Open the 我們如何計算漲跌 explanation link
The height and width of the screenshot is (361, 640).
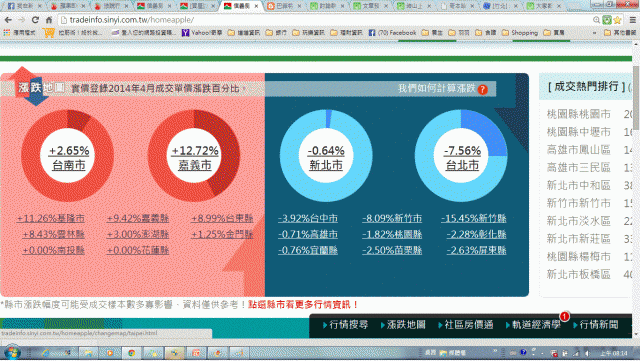click(x=437, y=88)
